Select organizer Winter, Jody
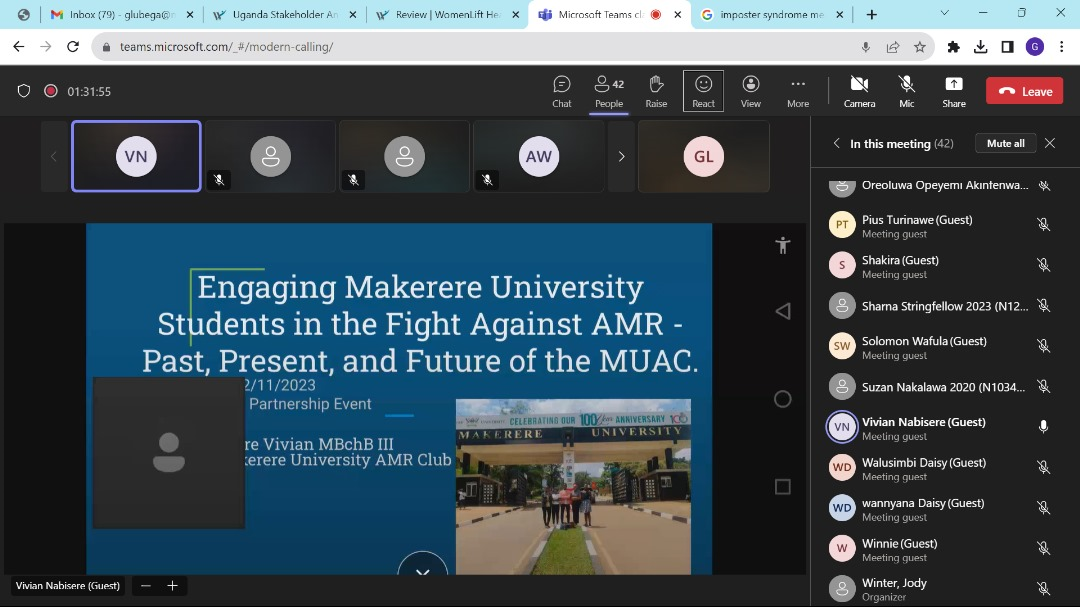The image size is (1080, 607). (x=940, y=588)
